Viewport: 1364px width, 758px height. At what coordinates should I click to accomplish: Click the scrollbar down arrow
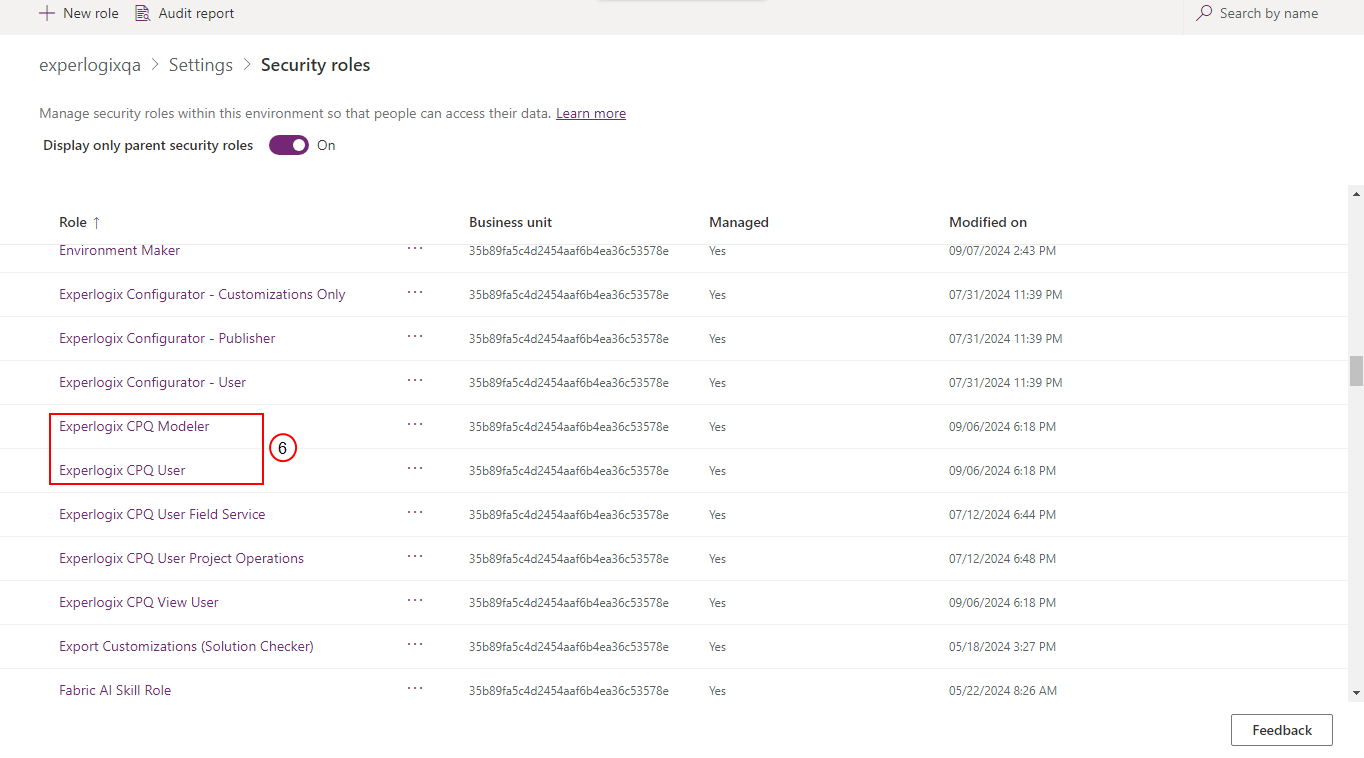(x=1356, y=692)
